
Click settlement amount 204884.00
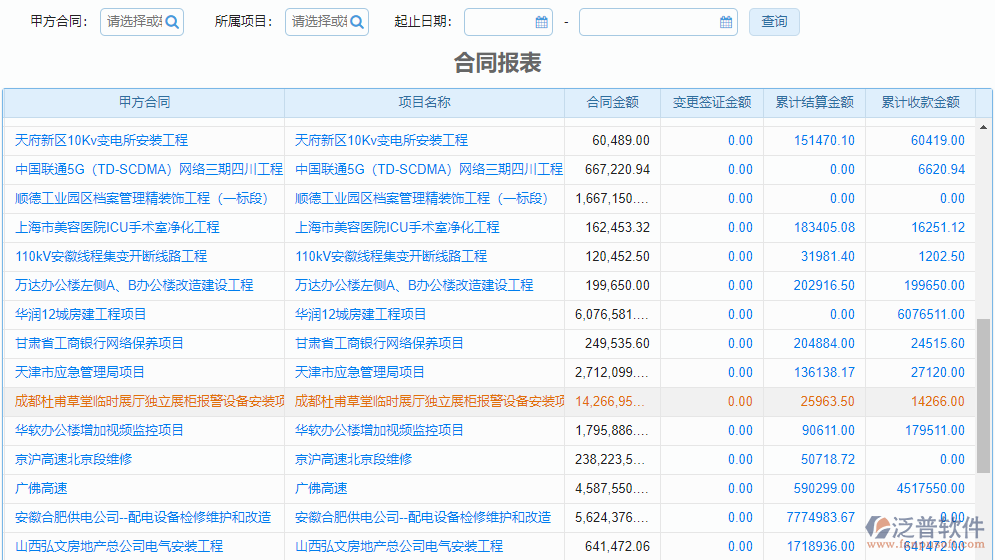824,343
